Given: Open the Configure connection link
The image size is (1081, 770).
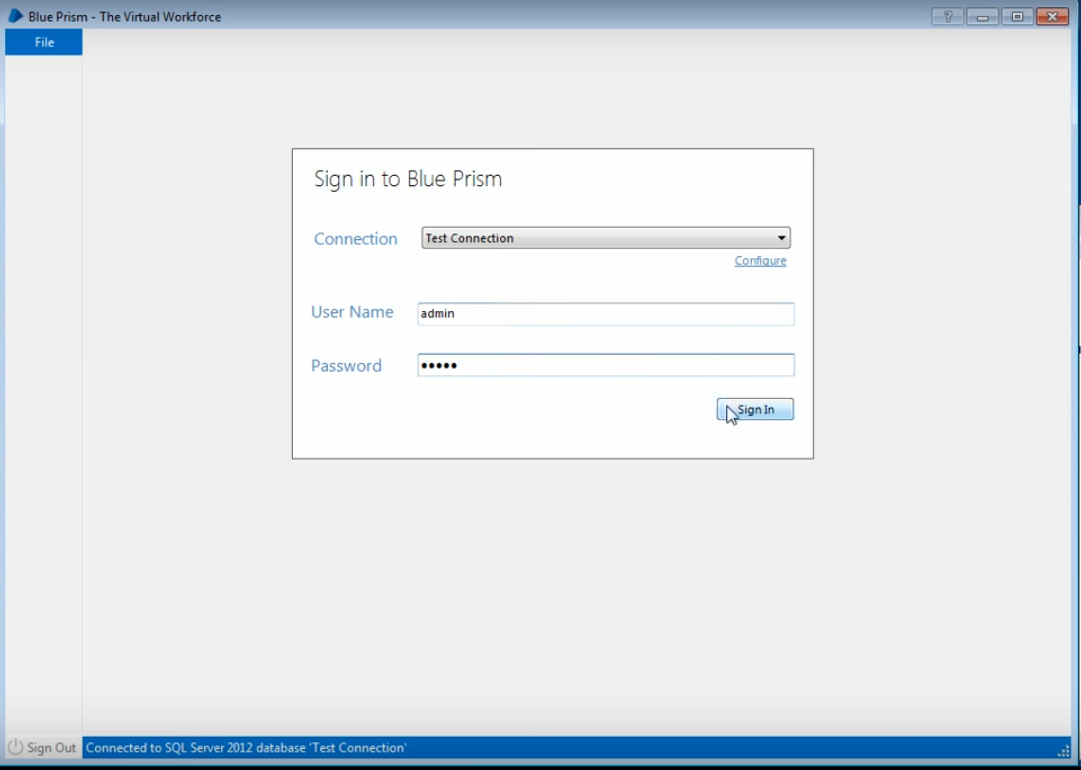Looking at the screenshot, I should coord(760,261).
